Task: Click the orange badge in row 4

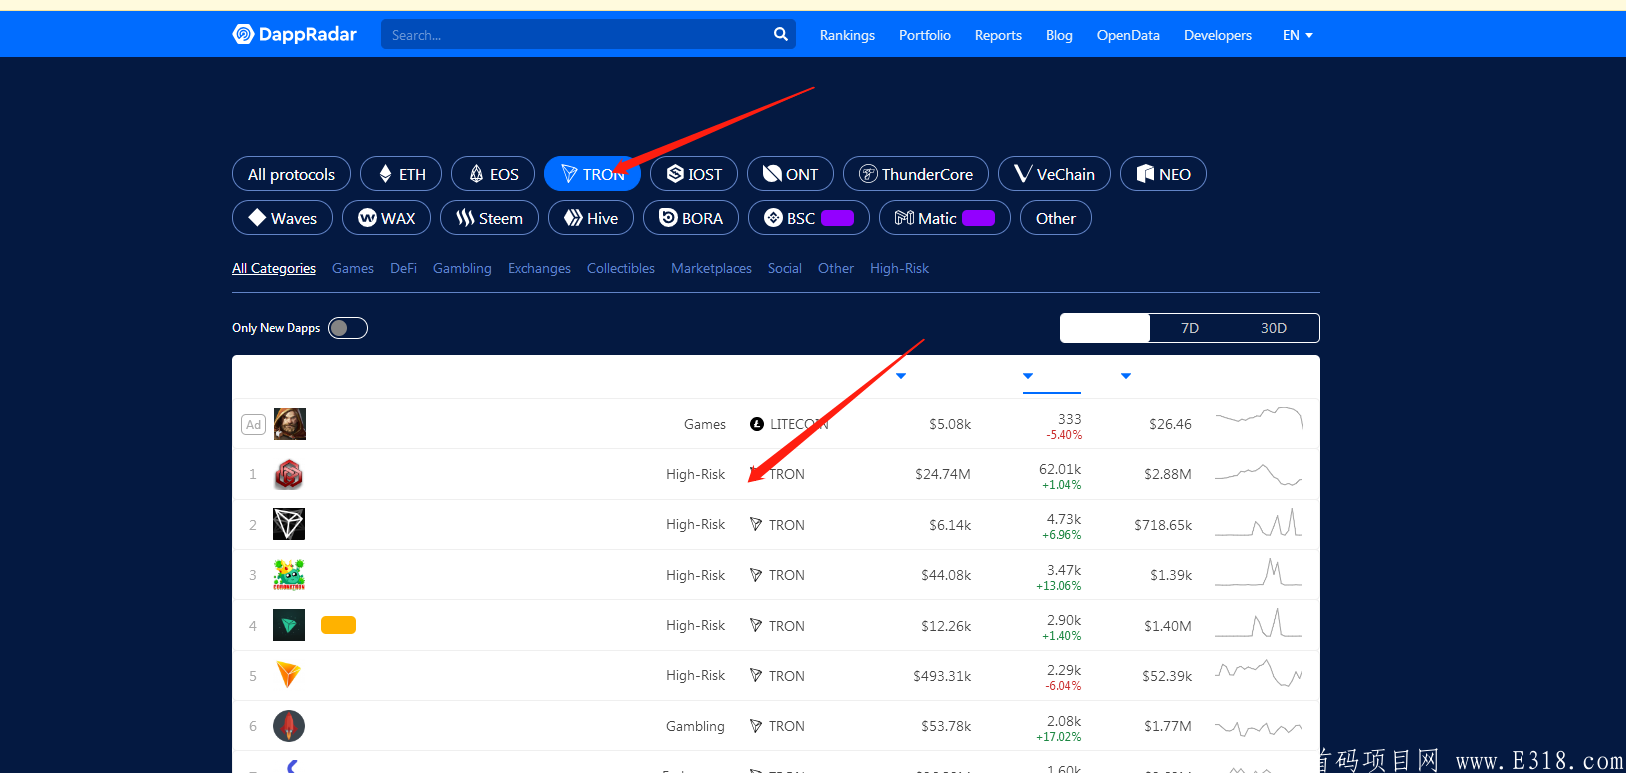Action: [x=338, y=625]
